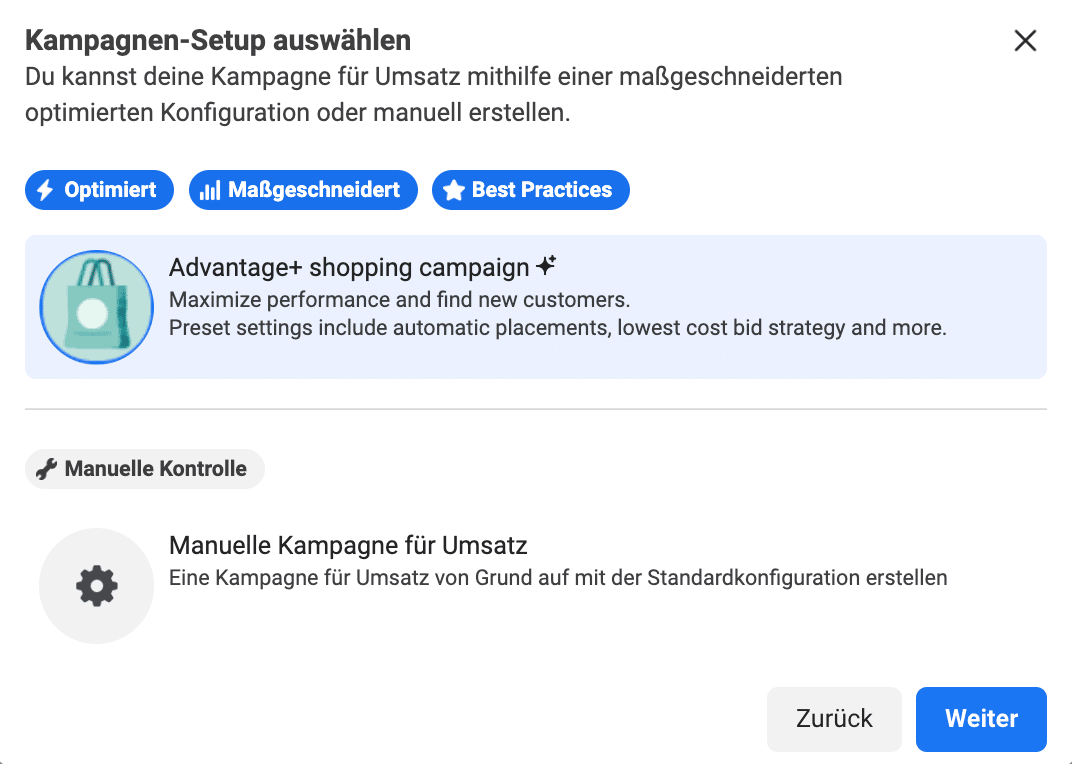Image resolution: width=1072 pixels, height=764 pixels.
Task: Click the X icon to dismiss the dialog
Action: click(1025, 40)
